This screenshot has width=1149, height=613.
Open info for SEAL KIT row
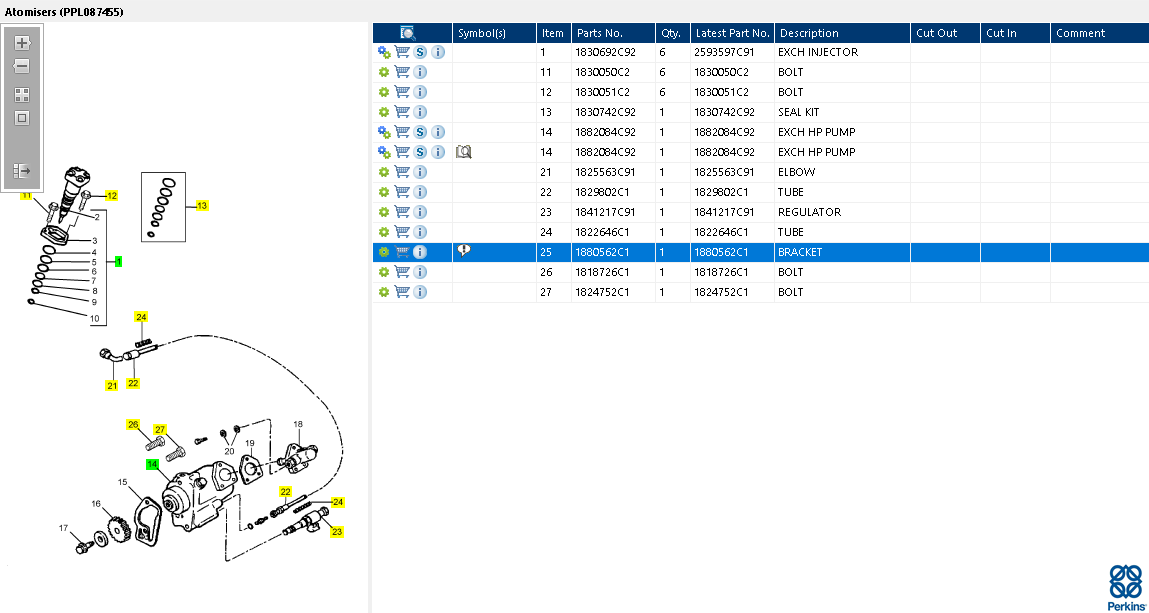[x=420, y=112]
